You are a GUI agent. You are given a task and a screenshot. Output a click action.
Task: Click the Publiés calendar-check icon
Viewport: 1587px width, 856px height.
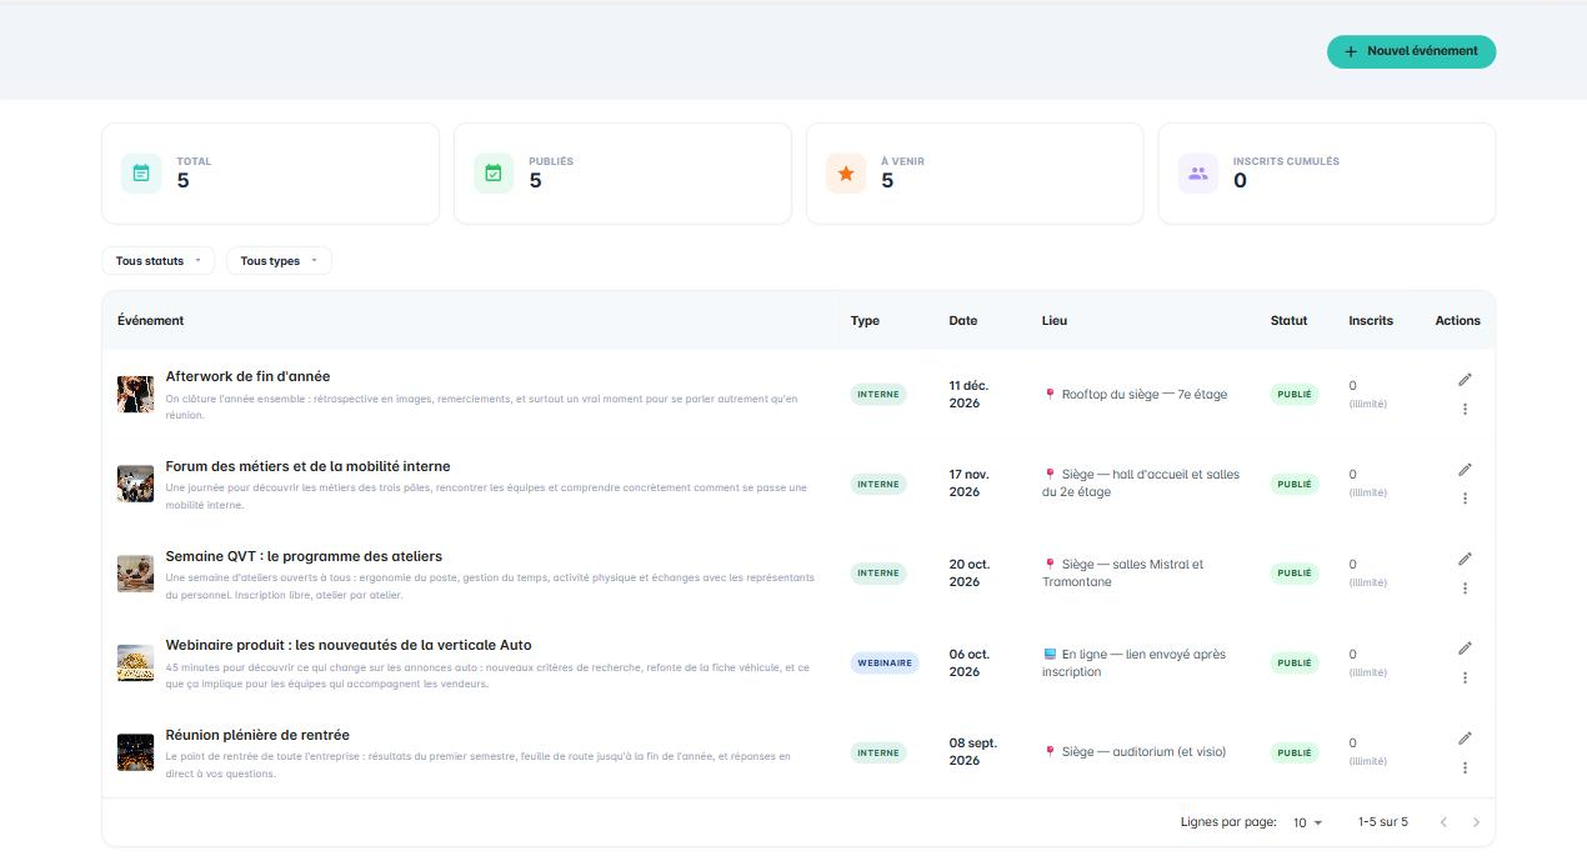pyautogui.click(x=493, y=173)
